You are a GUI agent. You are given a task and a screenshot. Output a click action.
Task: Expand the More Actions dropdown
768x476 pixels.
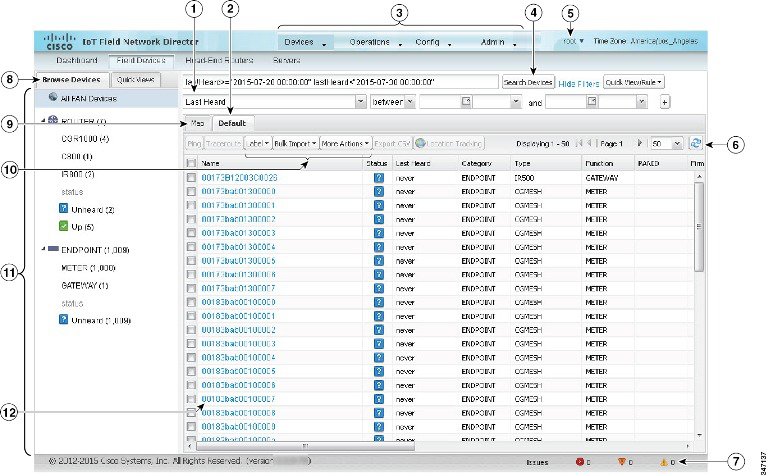coord(346,144)
